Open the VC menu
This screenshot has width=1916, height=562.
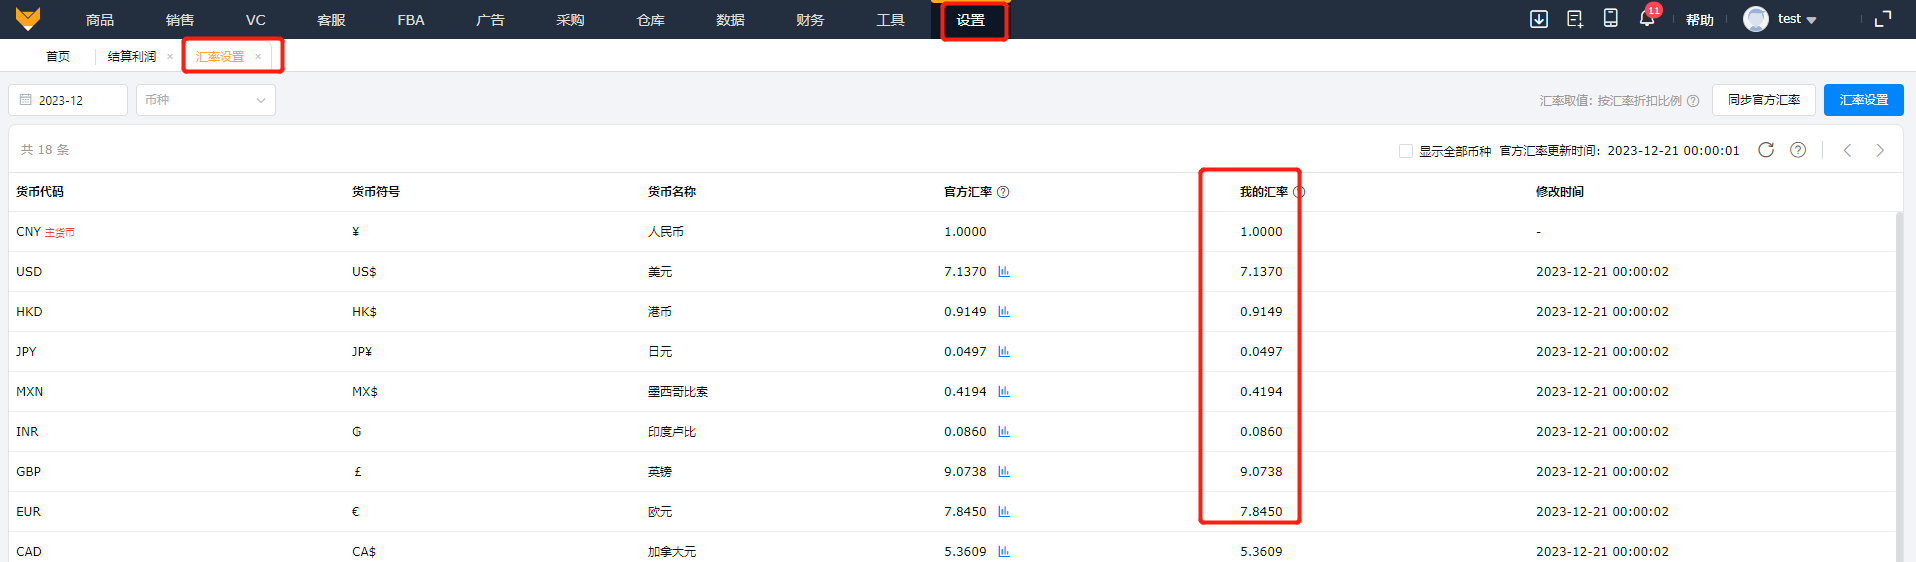click(256, 20)
